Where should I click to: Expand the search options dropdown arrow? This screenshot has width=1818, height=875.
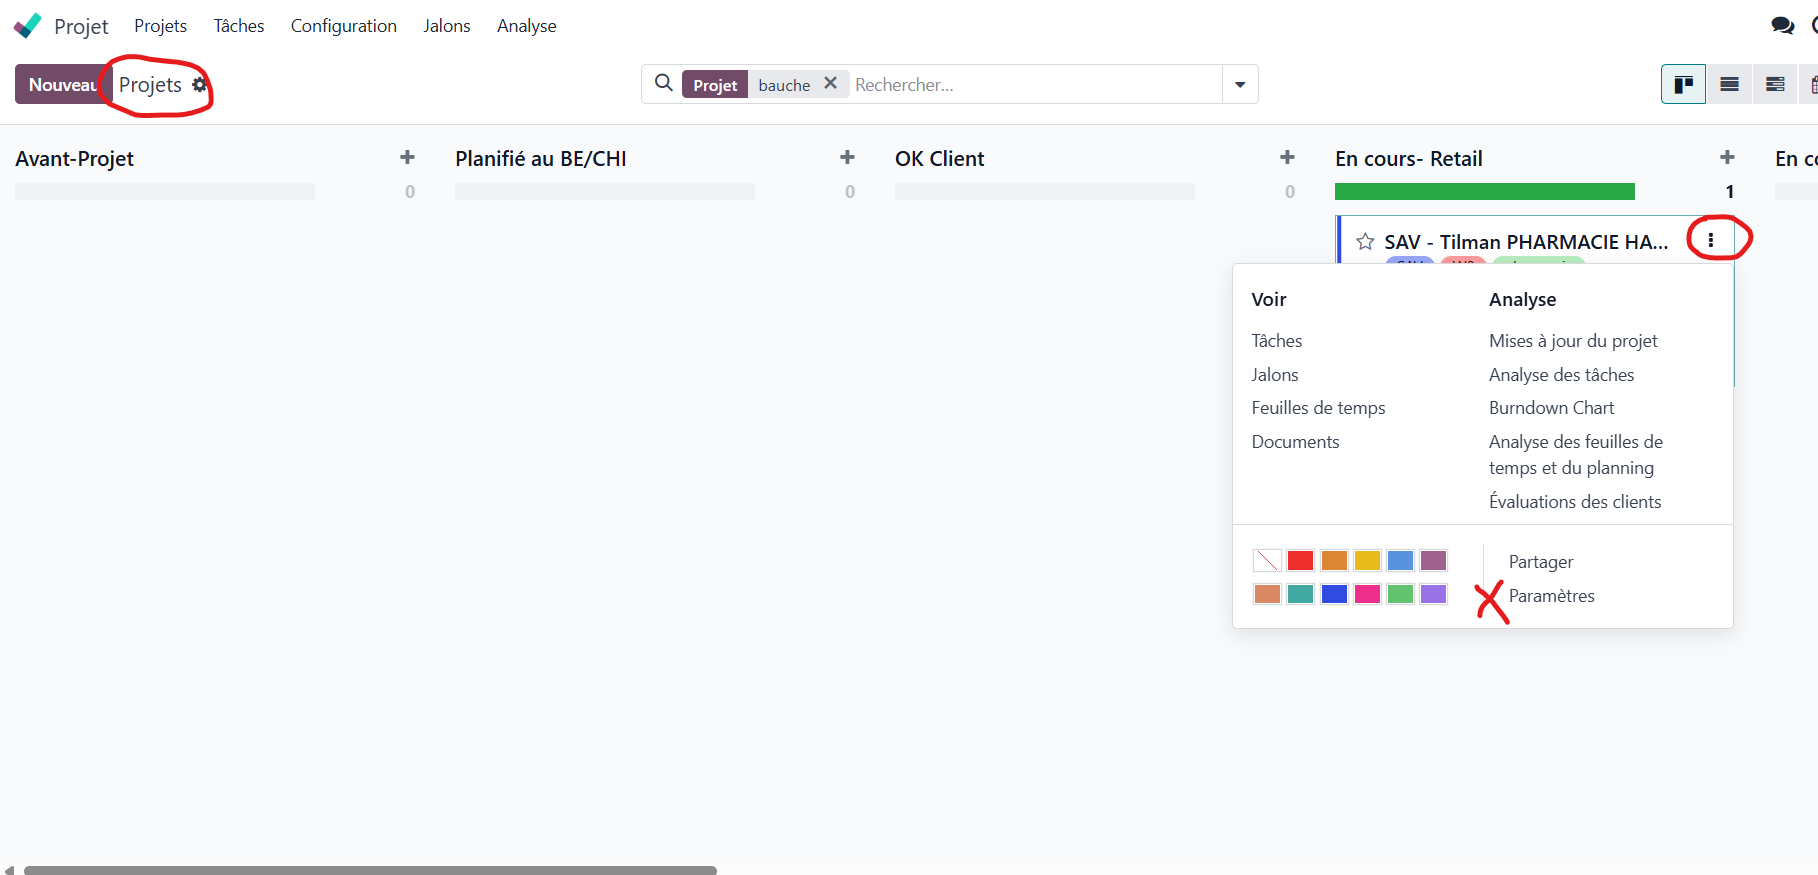tap(1240, 85)
